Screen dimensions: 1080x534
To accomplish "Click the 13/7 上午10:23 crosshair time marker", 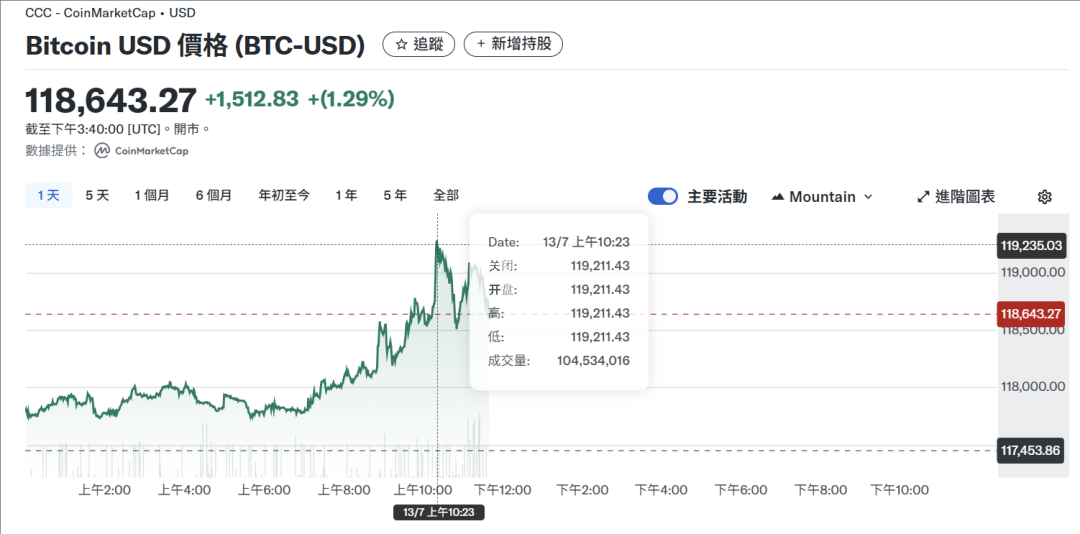I will [439, 513].
